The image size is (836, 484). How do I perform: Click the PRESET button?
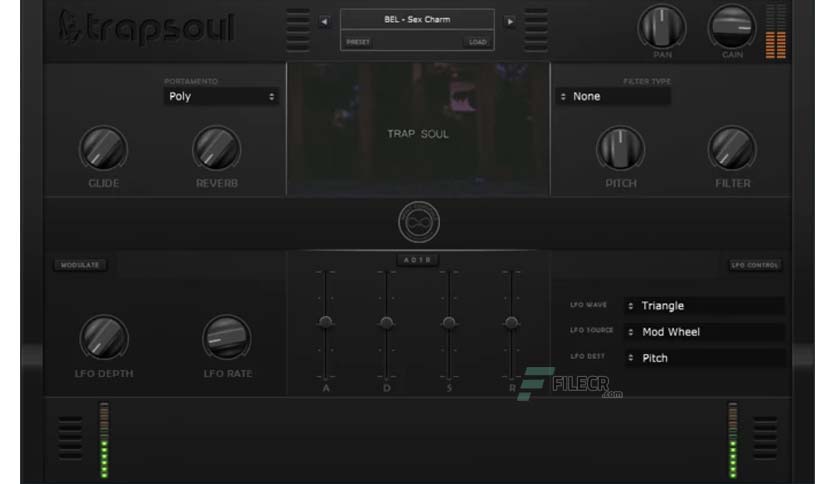click(358, 42)
